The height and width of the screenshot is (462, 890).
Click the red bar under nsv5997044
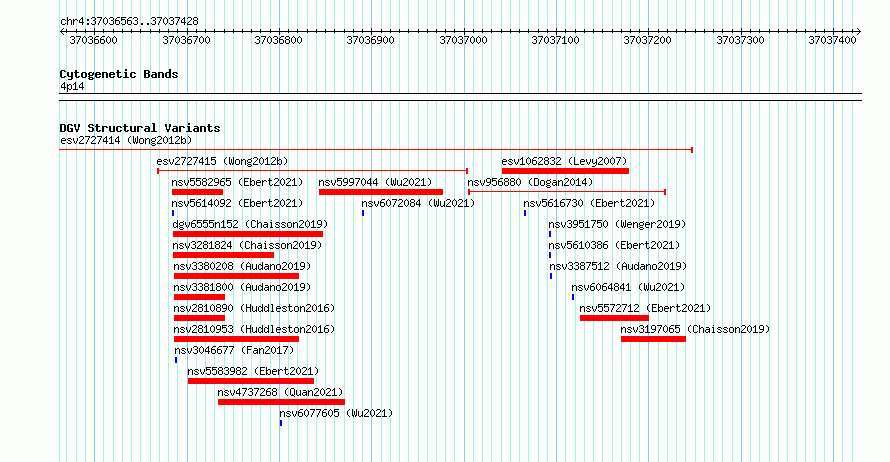(381, 192)
